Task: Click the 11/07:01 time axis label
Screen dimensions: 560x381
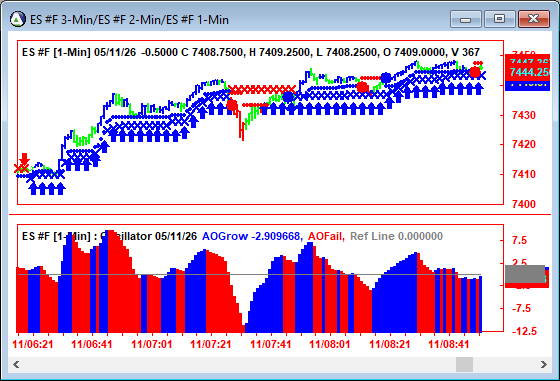Action: click(151, 344)
